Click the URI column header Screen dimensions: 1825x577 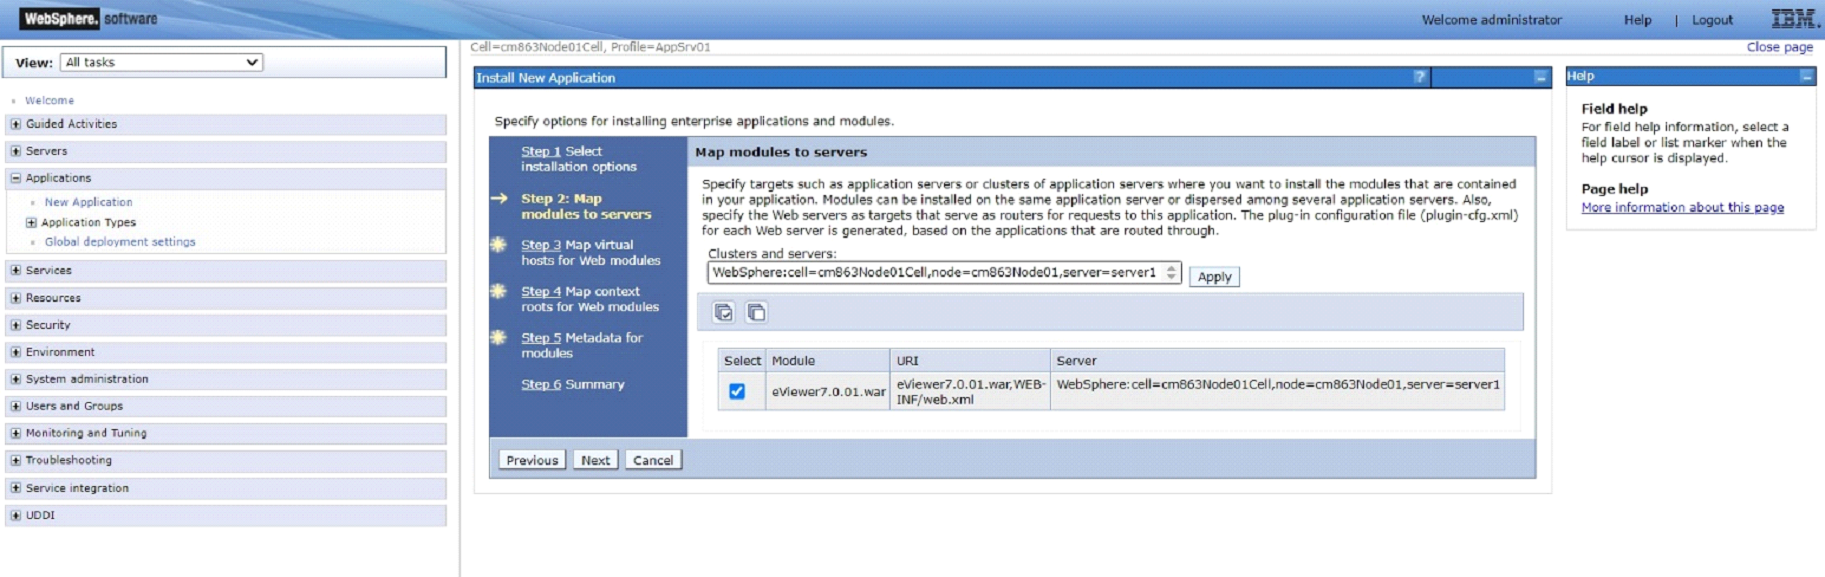pyautogui.click(x=970, y=361)
